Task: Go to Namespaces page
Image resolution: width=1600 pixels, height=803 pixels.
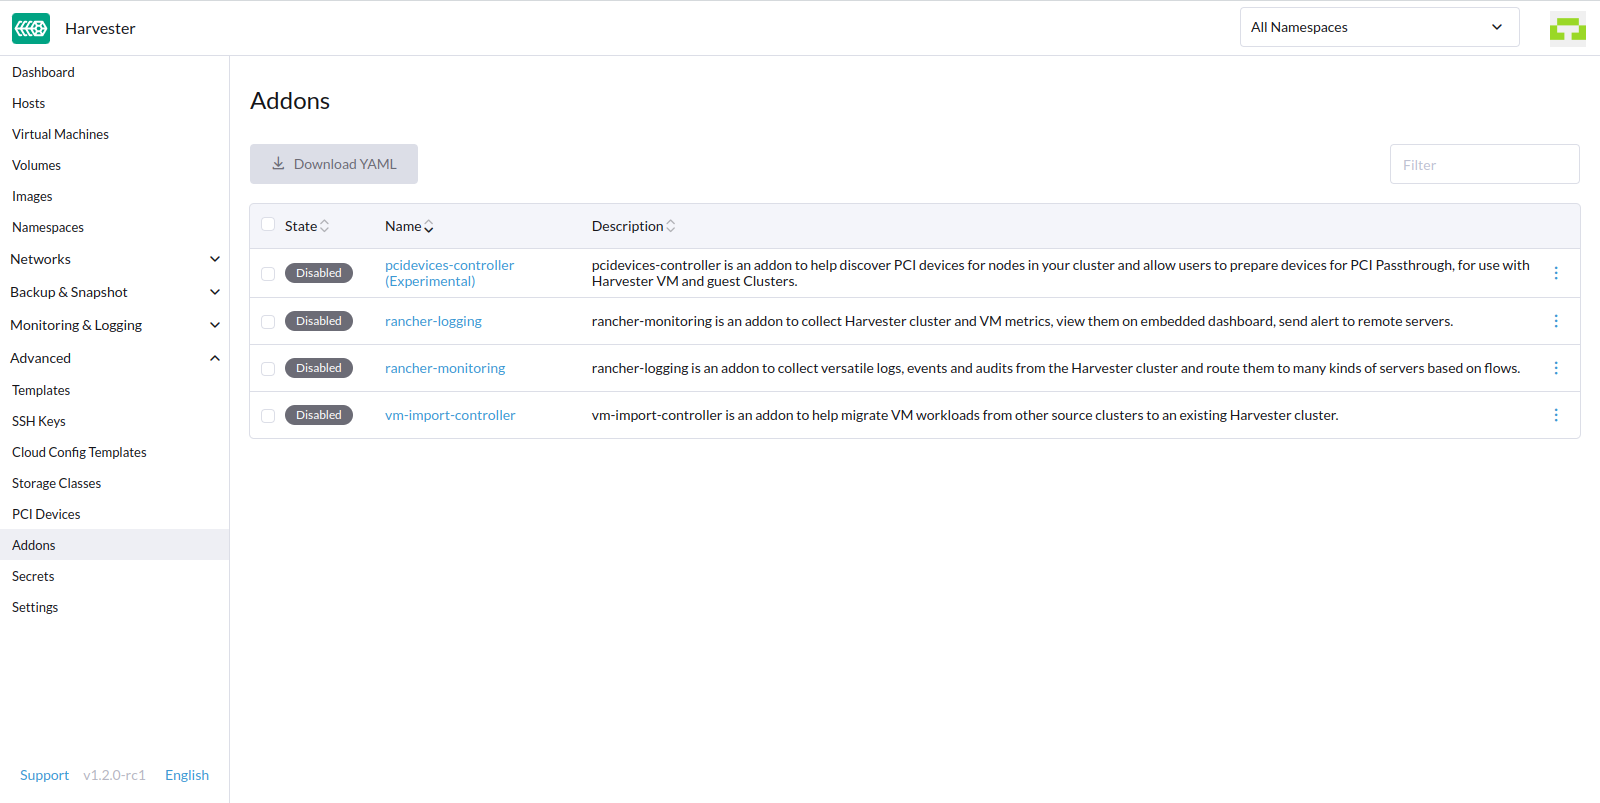Action: point(48,227)
